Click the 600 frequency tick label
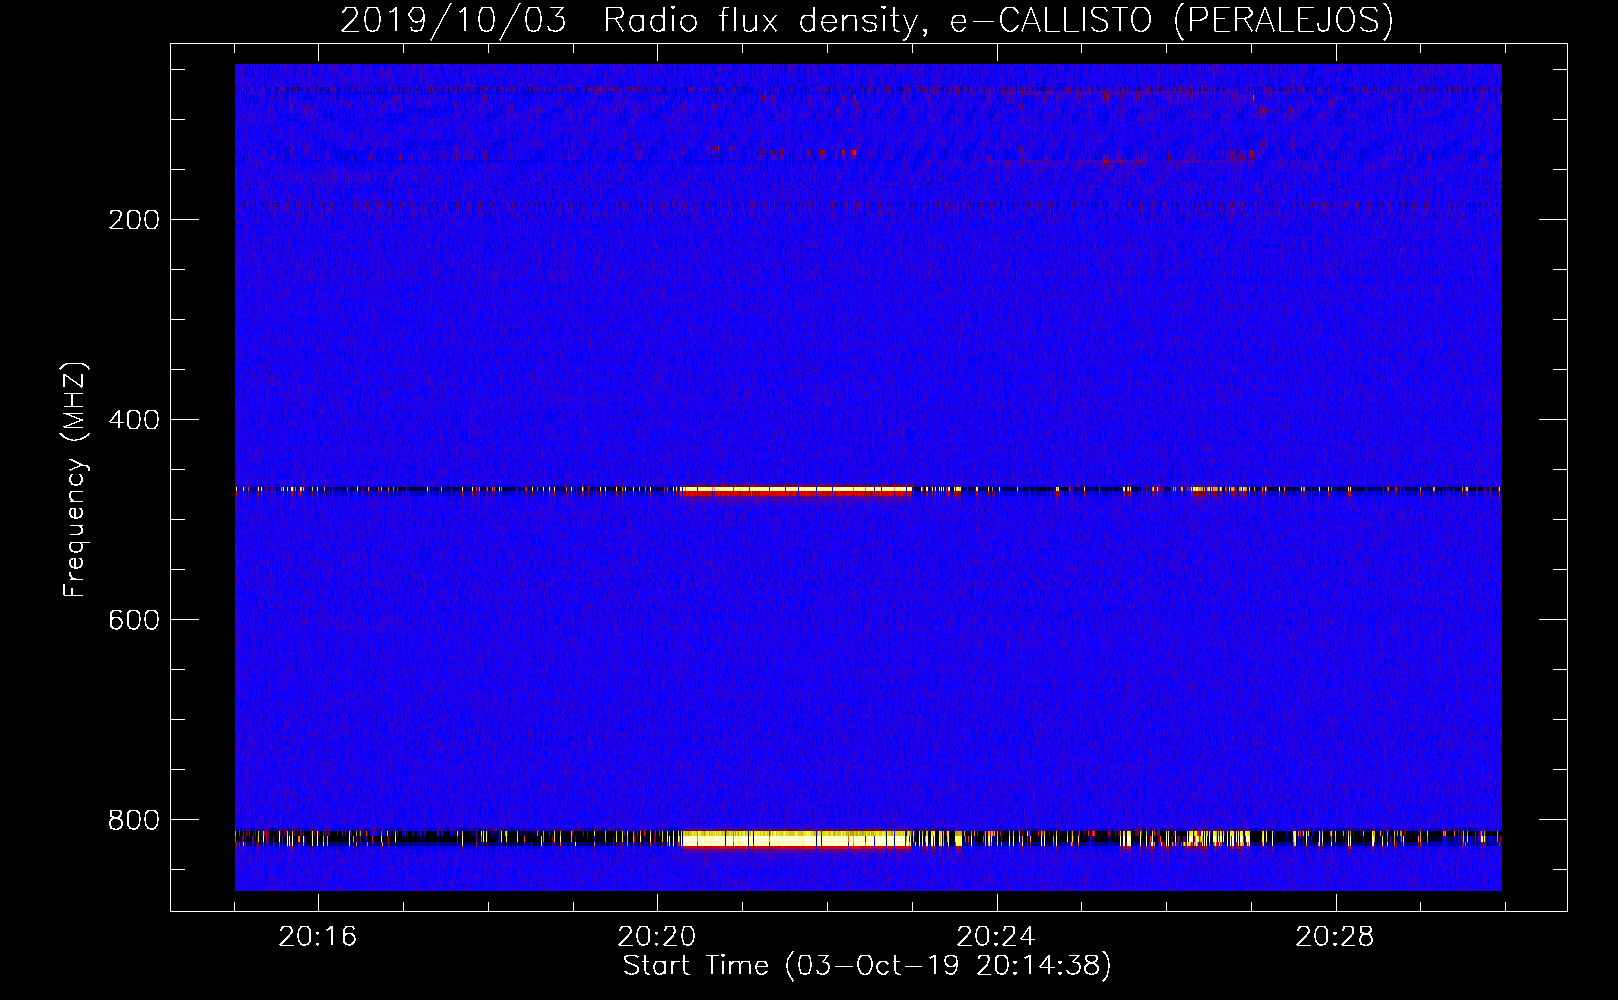 pos(134,620)
